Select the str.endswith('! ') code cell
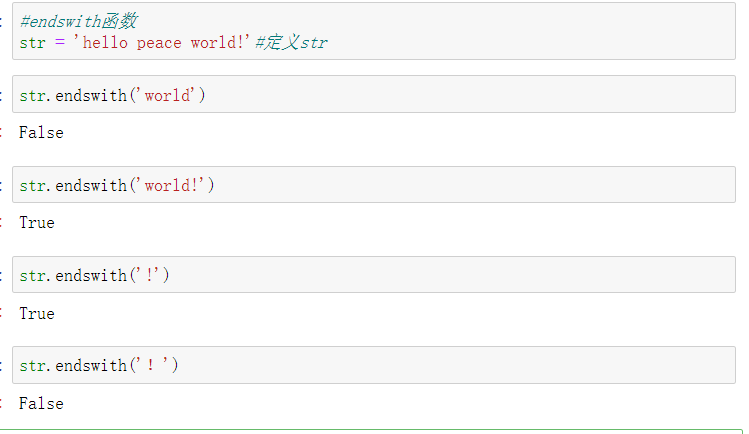Image resolution: width=749 pixels, height=434 pixels. tap(450, 365)
